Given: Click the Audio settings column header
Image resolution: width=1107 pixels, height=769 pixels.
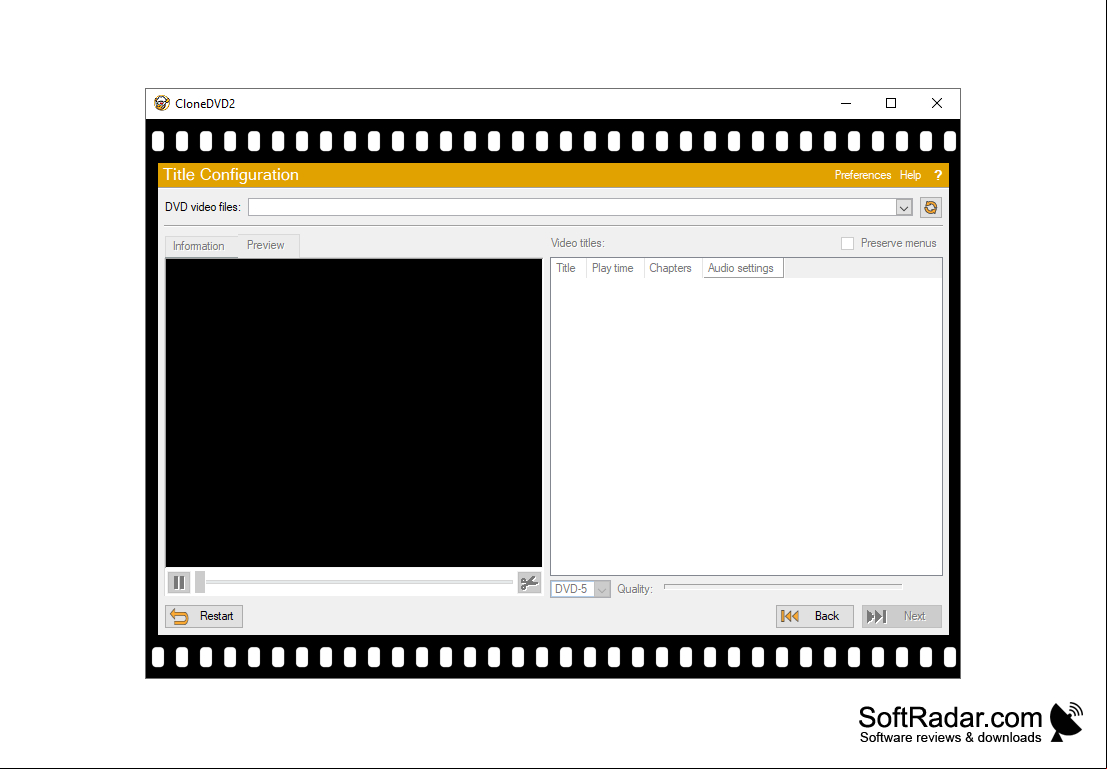Looking at the screenshot, I should tap(741, 268).
